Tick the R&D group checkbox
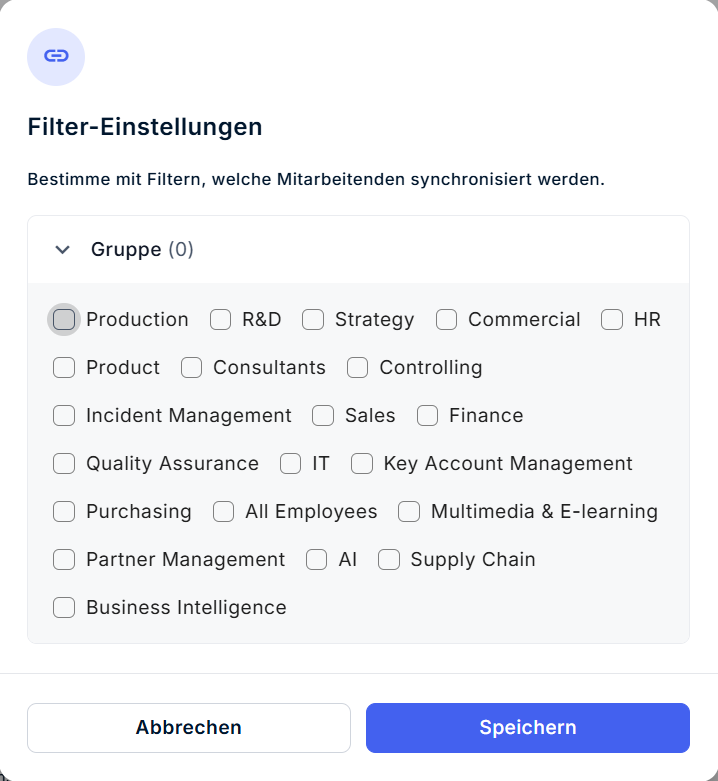Screen dimensions: 718x781 (x=221, y=320)
